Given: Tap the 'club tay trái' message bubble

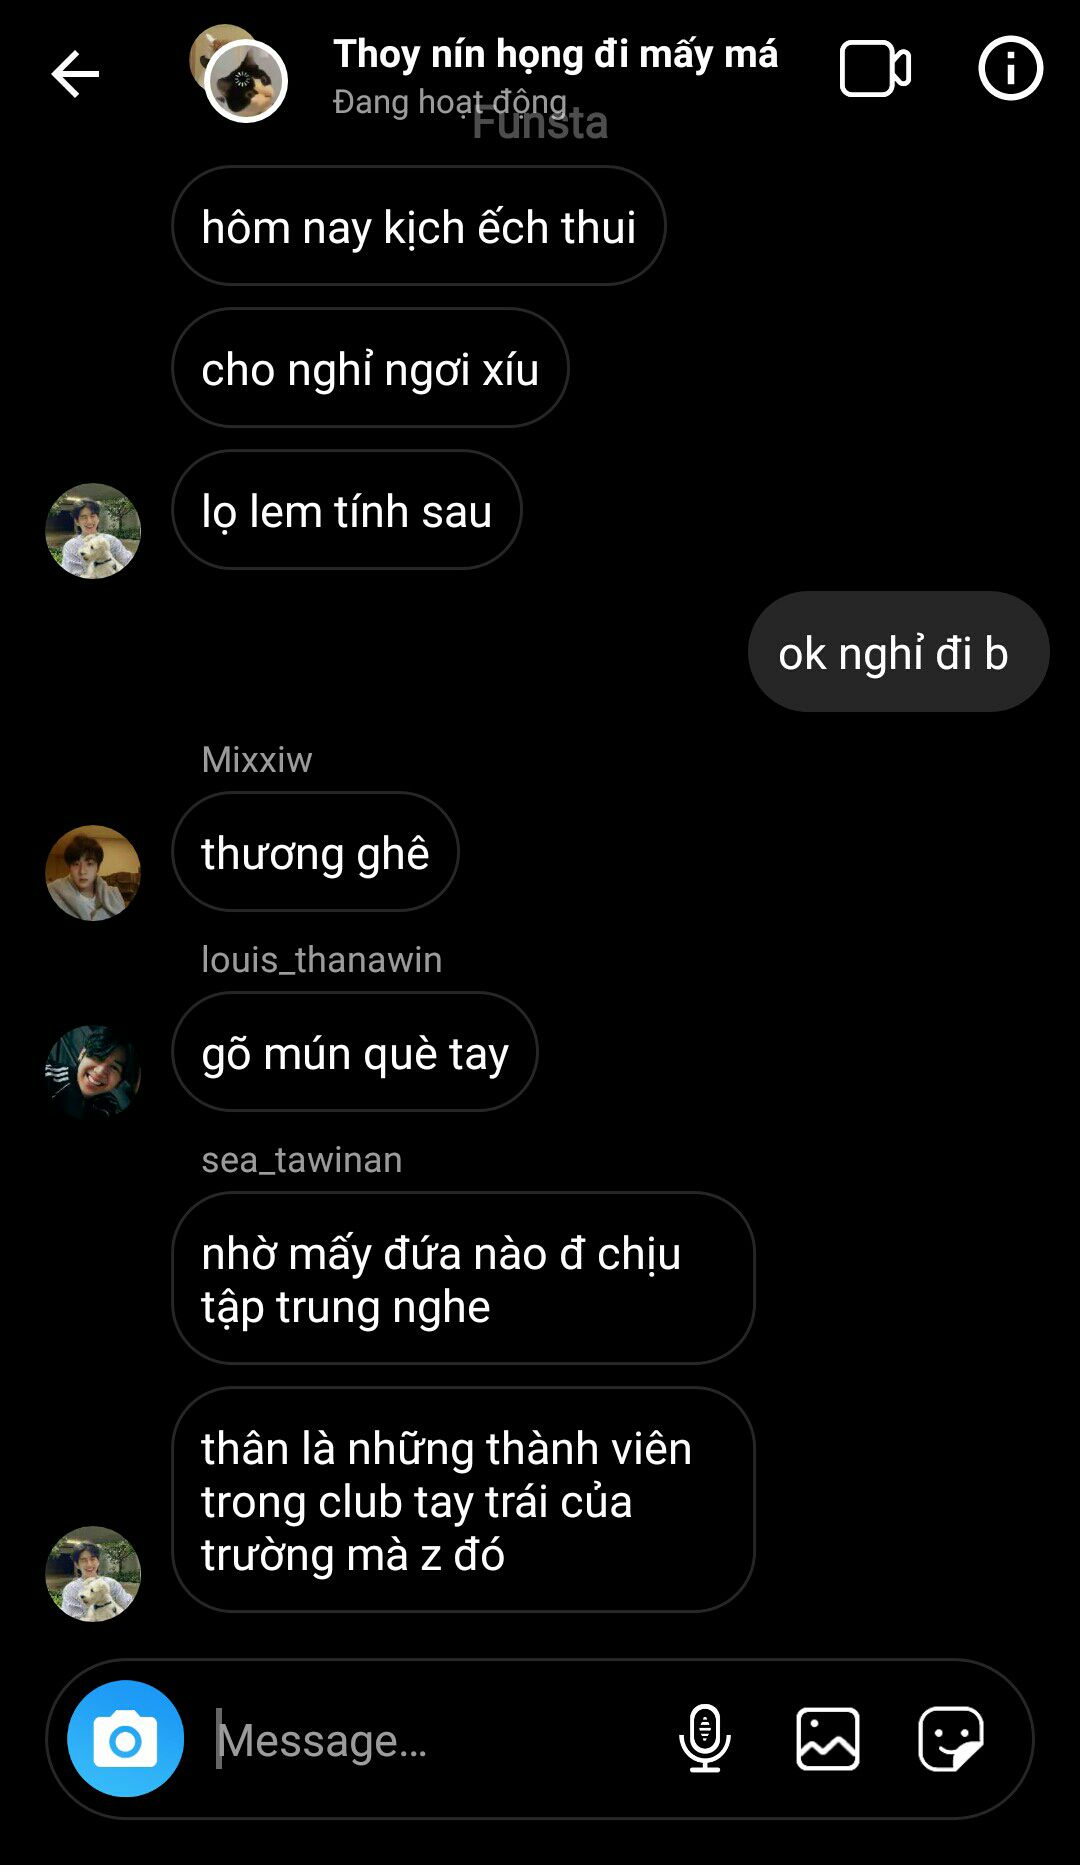Looking at the screenshot, I should 463,1500.
